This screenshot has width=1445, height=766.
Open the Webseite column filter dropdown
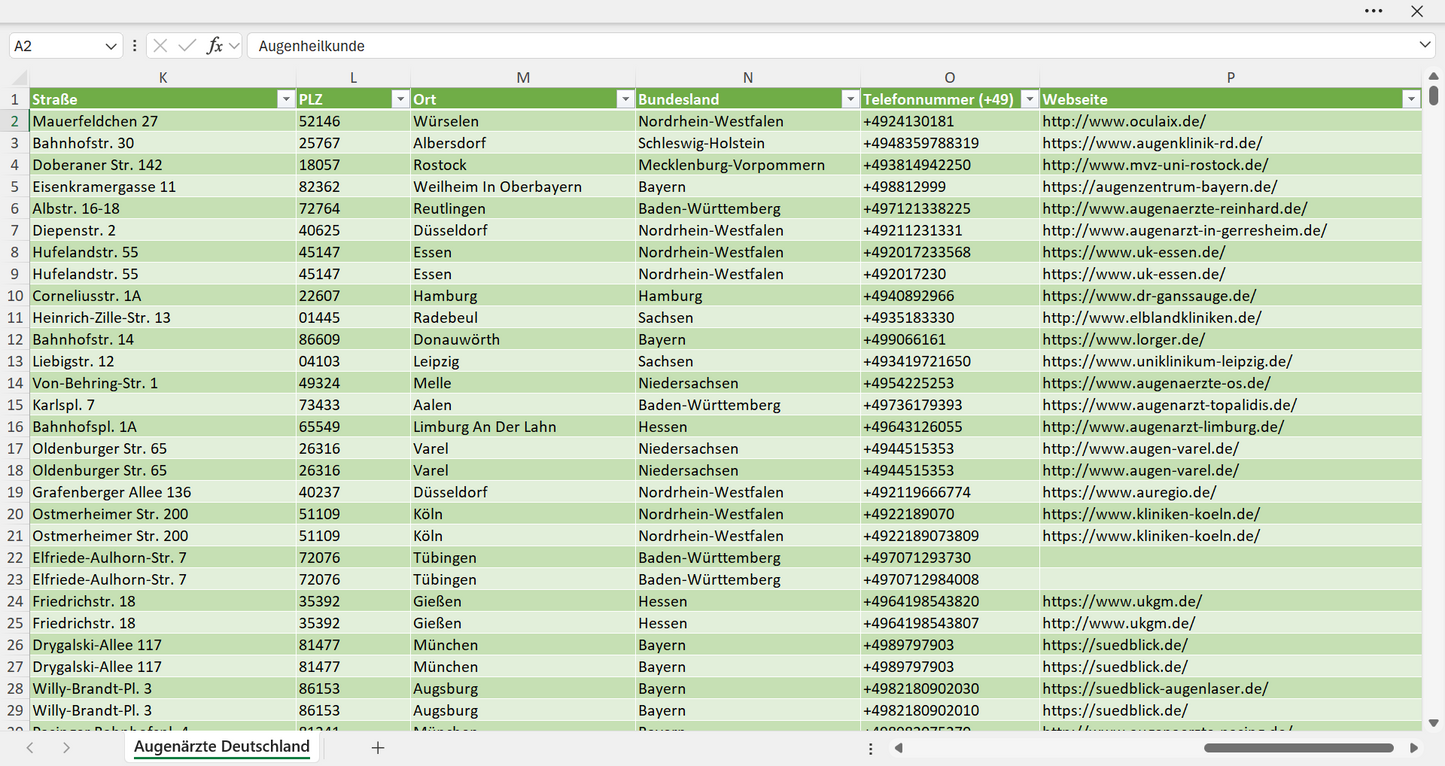point(1411,99)
